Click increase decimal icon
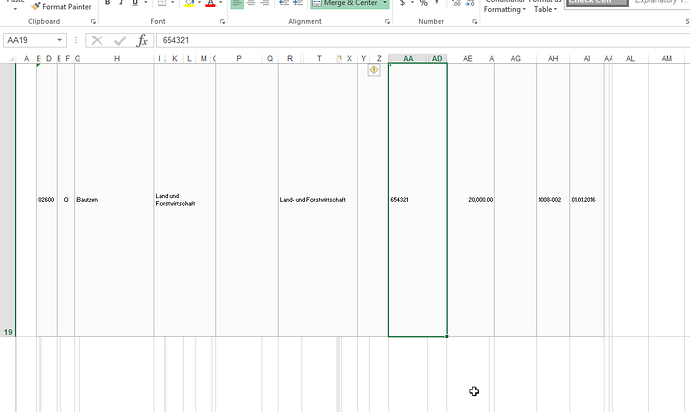This screenshot has height=412, width=690. [x=456, y=3]
